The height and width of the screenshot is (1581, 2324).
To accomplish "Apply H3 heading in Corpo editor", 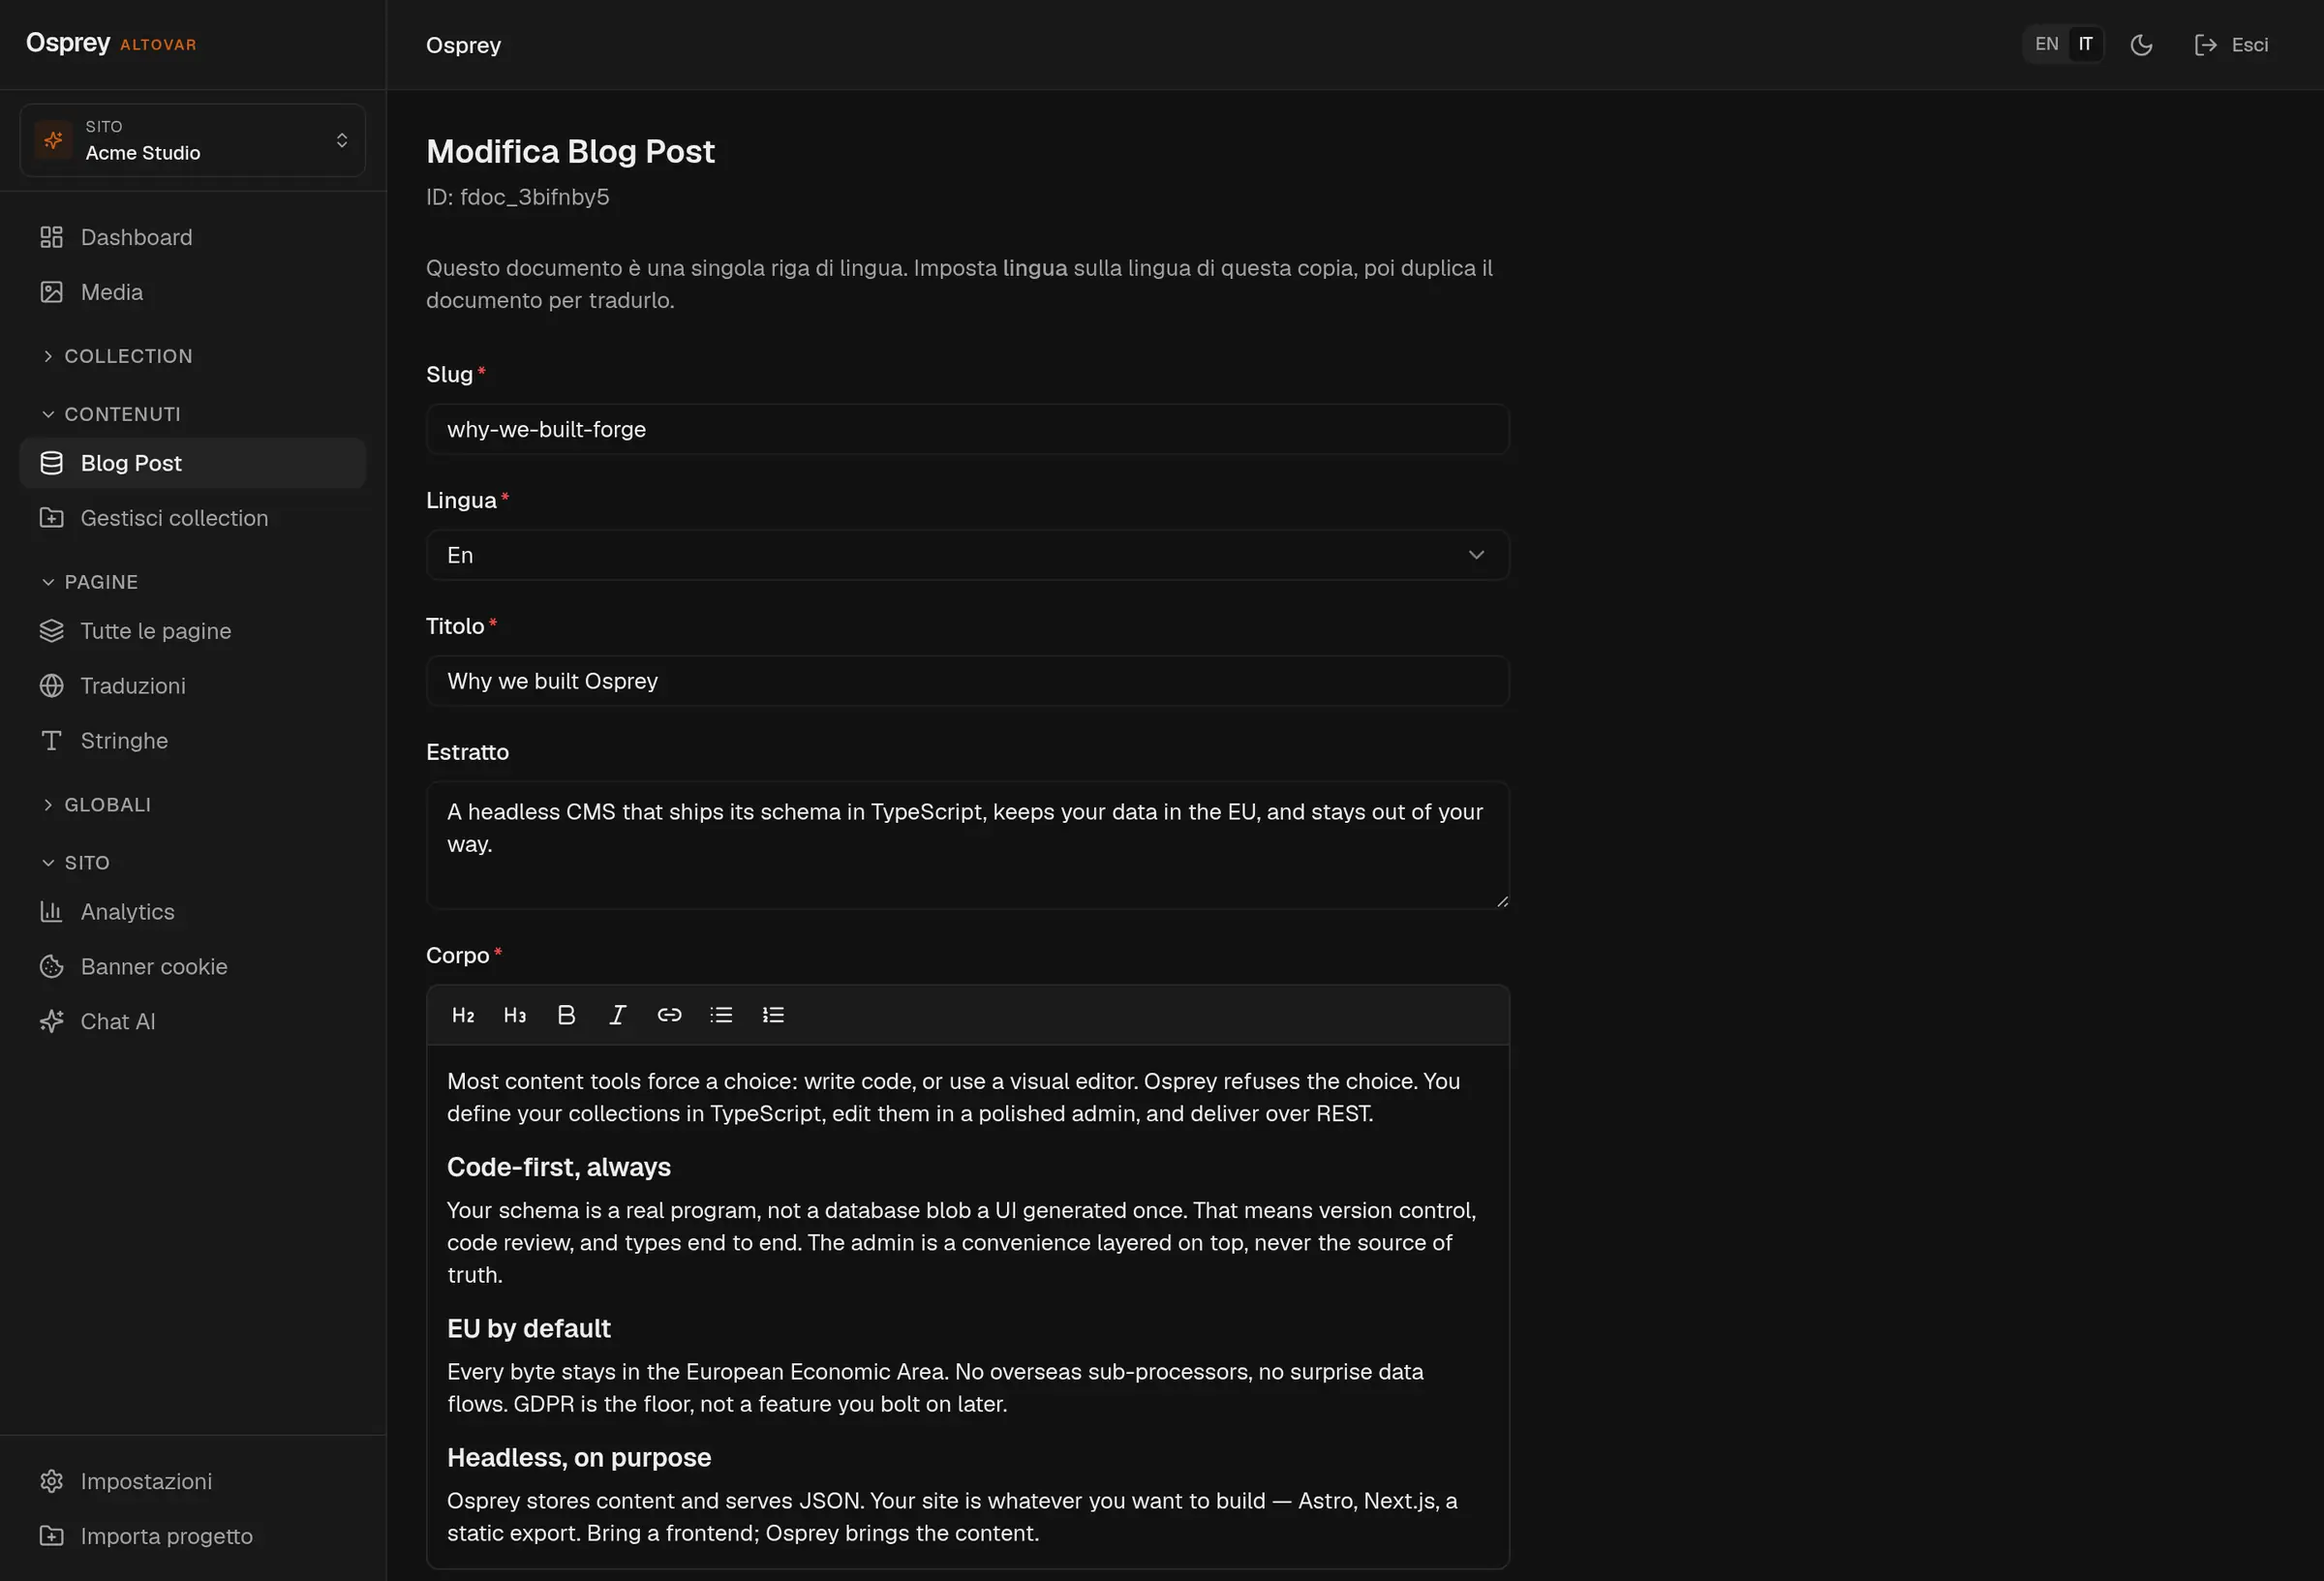I will pyautogui.click(x=515, y=1015).
